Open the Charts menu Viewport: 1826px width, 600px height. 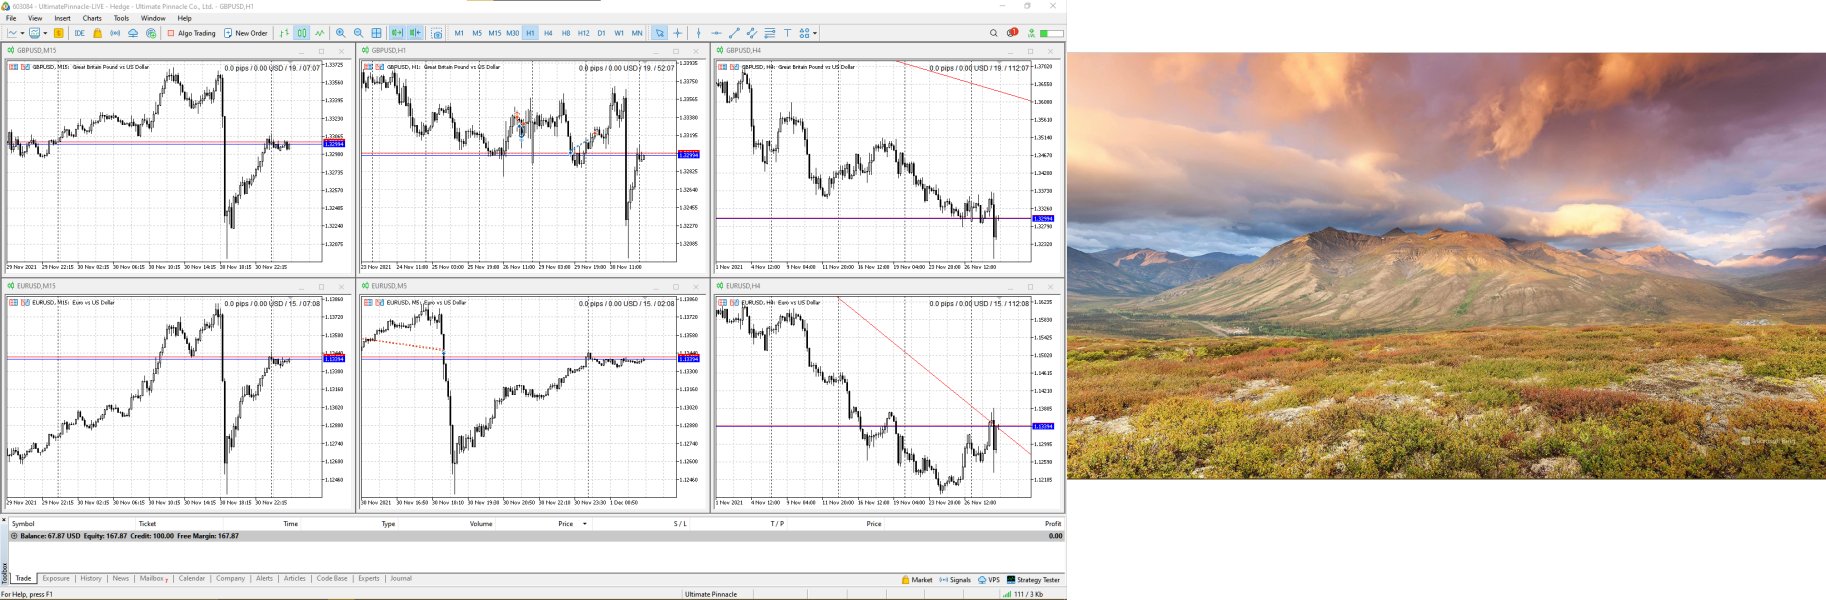click(92, 18)
